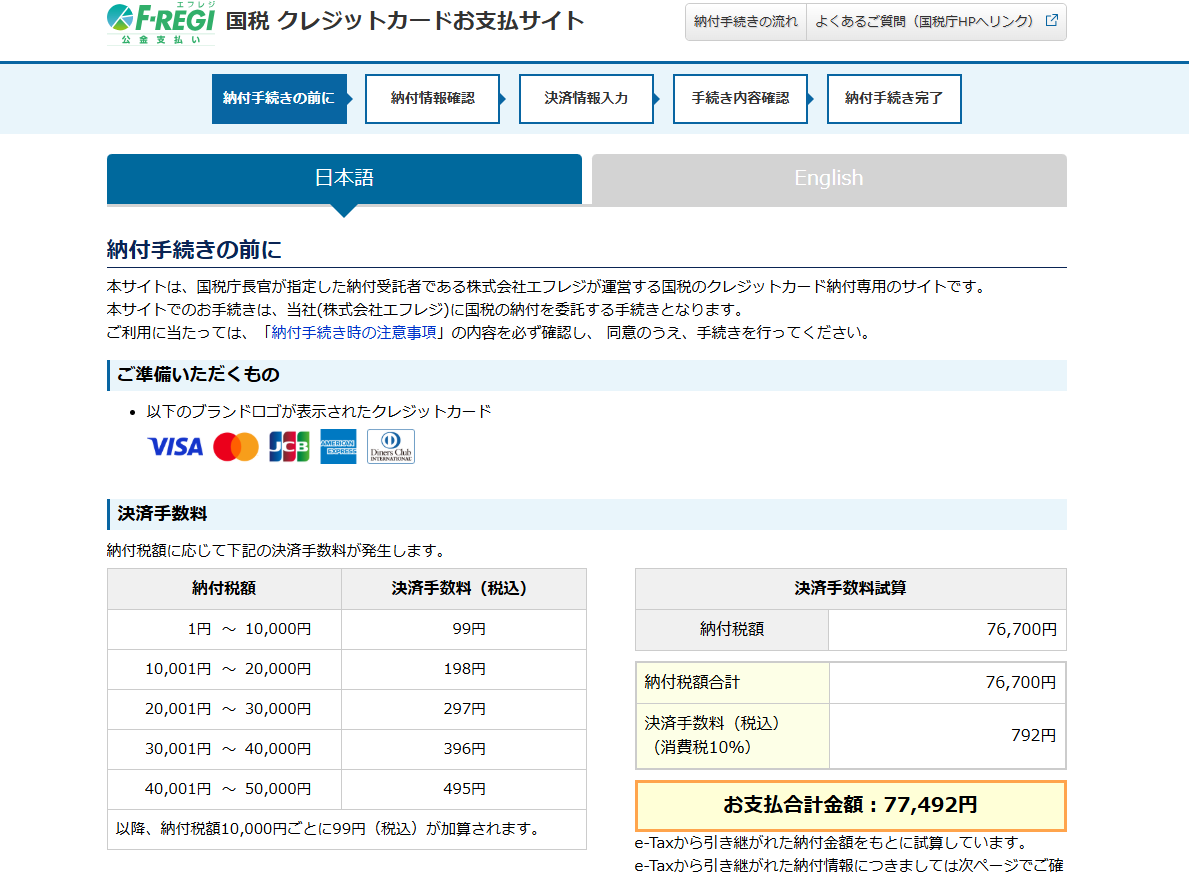This screenshot has width=1189, height=877.
Task: Click the 納付税額 76,700円 value cell
Action: 946,630
